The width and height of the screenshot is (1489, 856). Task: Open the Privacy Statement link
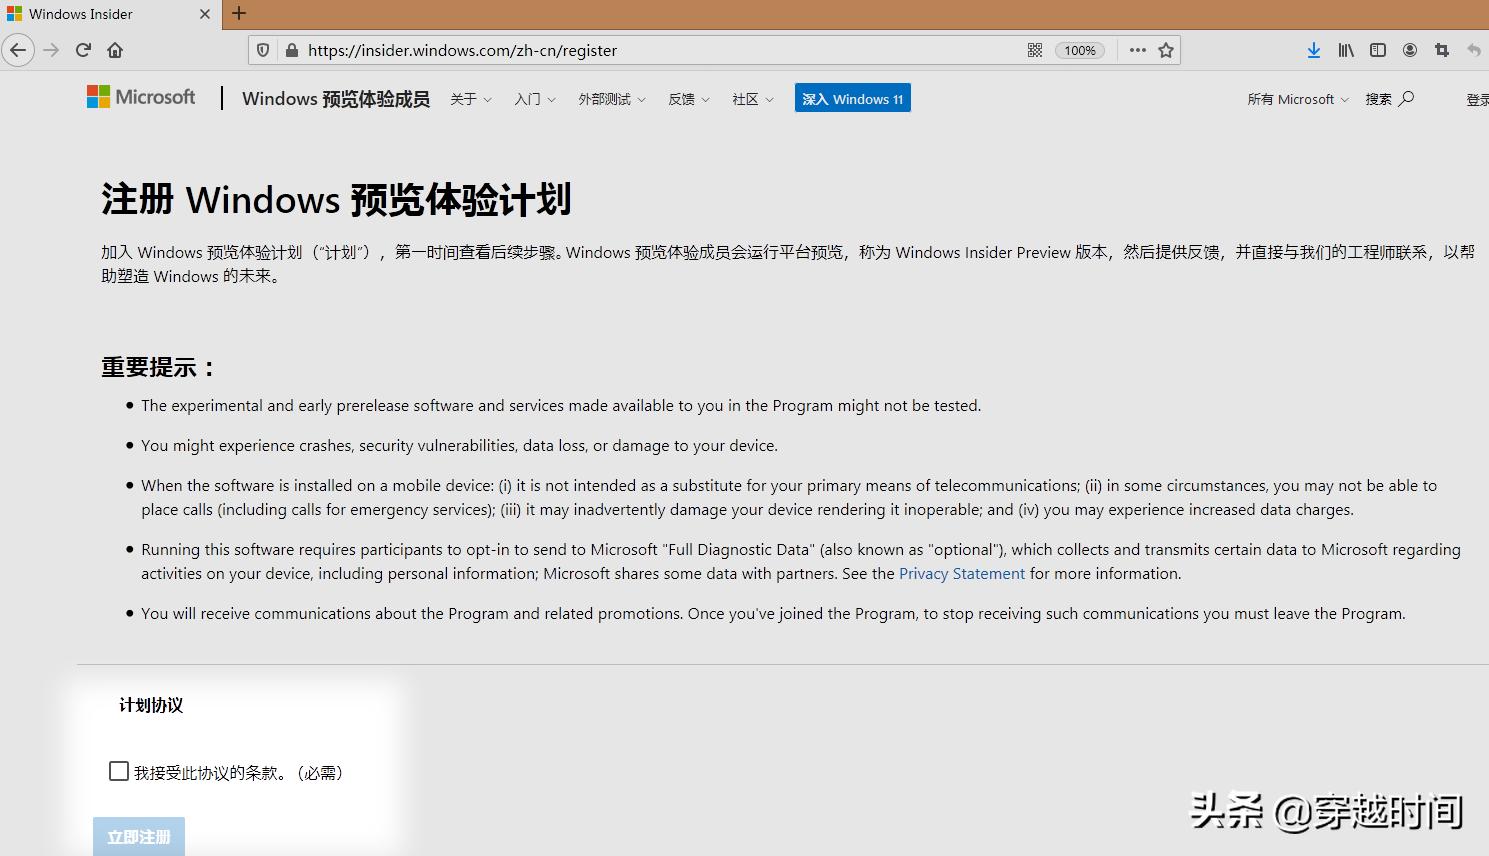tap(961, 573)
